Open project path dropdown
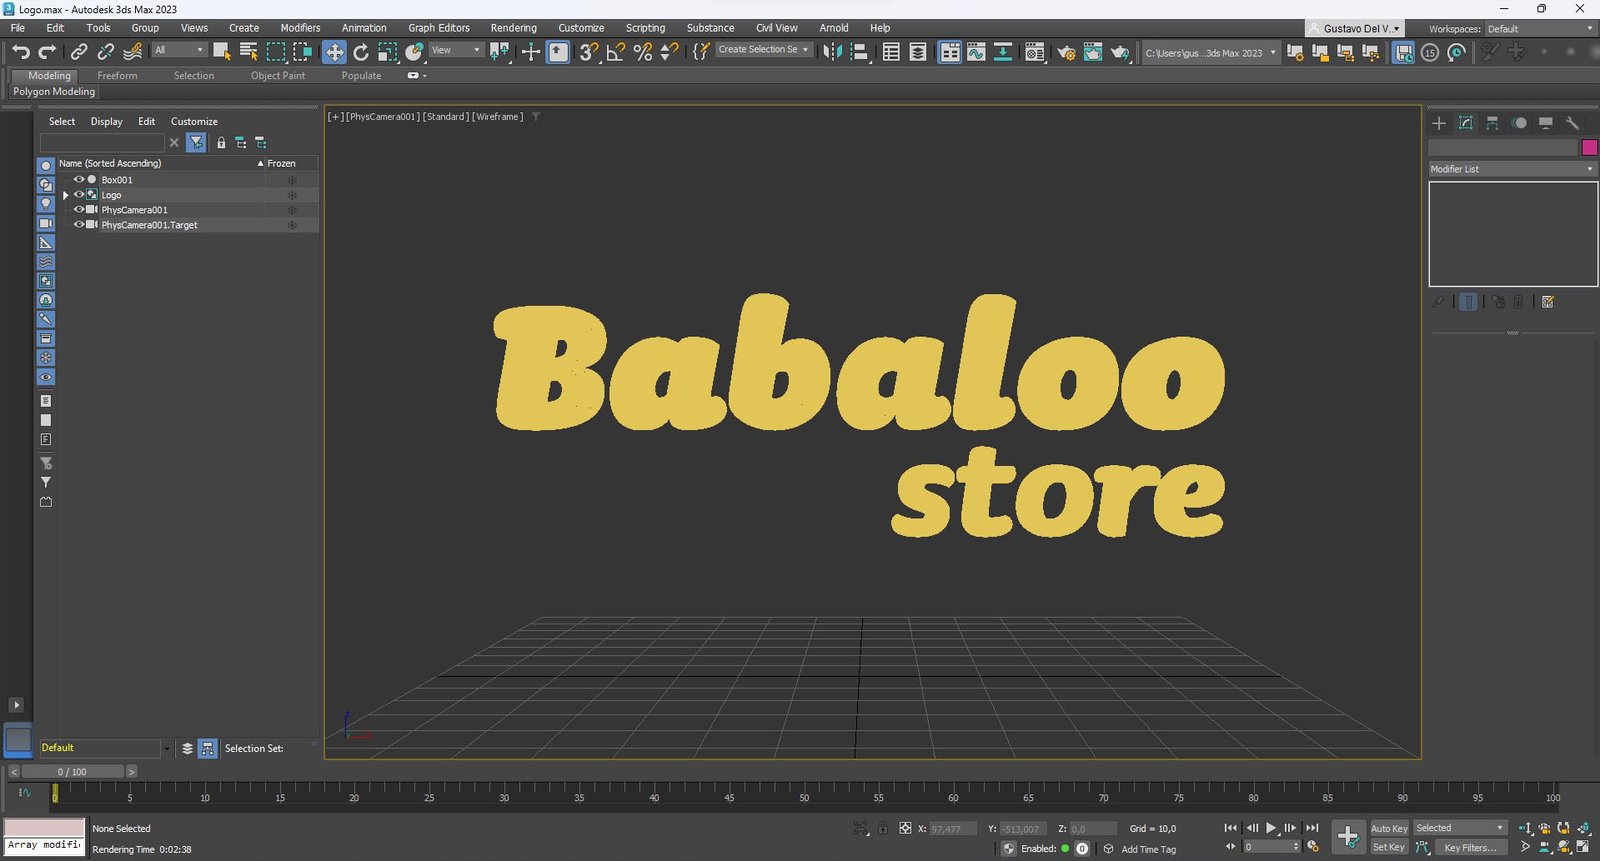The width and height of the screenshot is (1600, 861). click(1211, 53)
